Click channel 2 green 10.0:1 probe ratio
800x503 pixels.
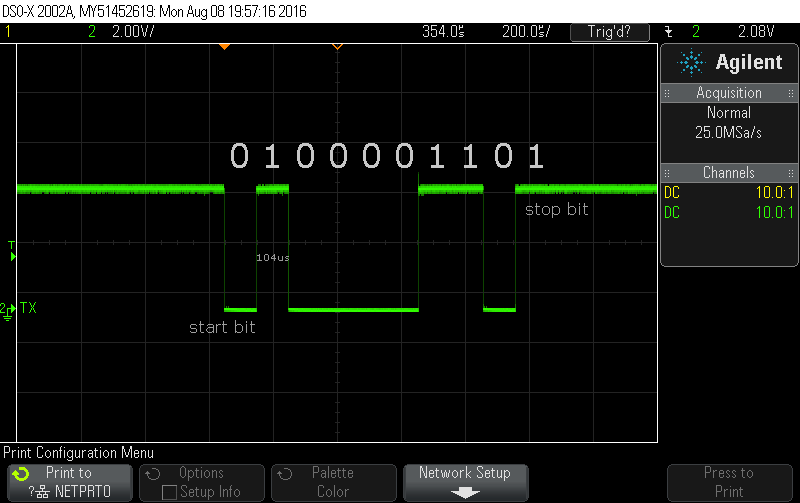click(774, 212)
